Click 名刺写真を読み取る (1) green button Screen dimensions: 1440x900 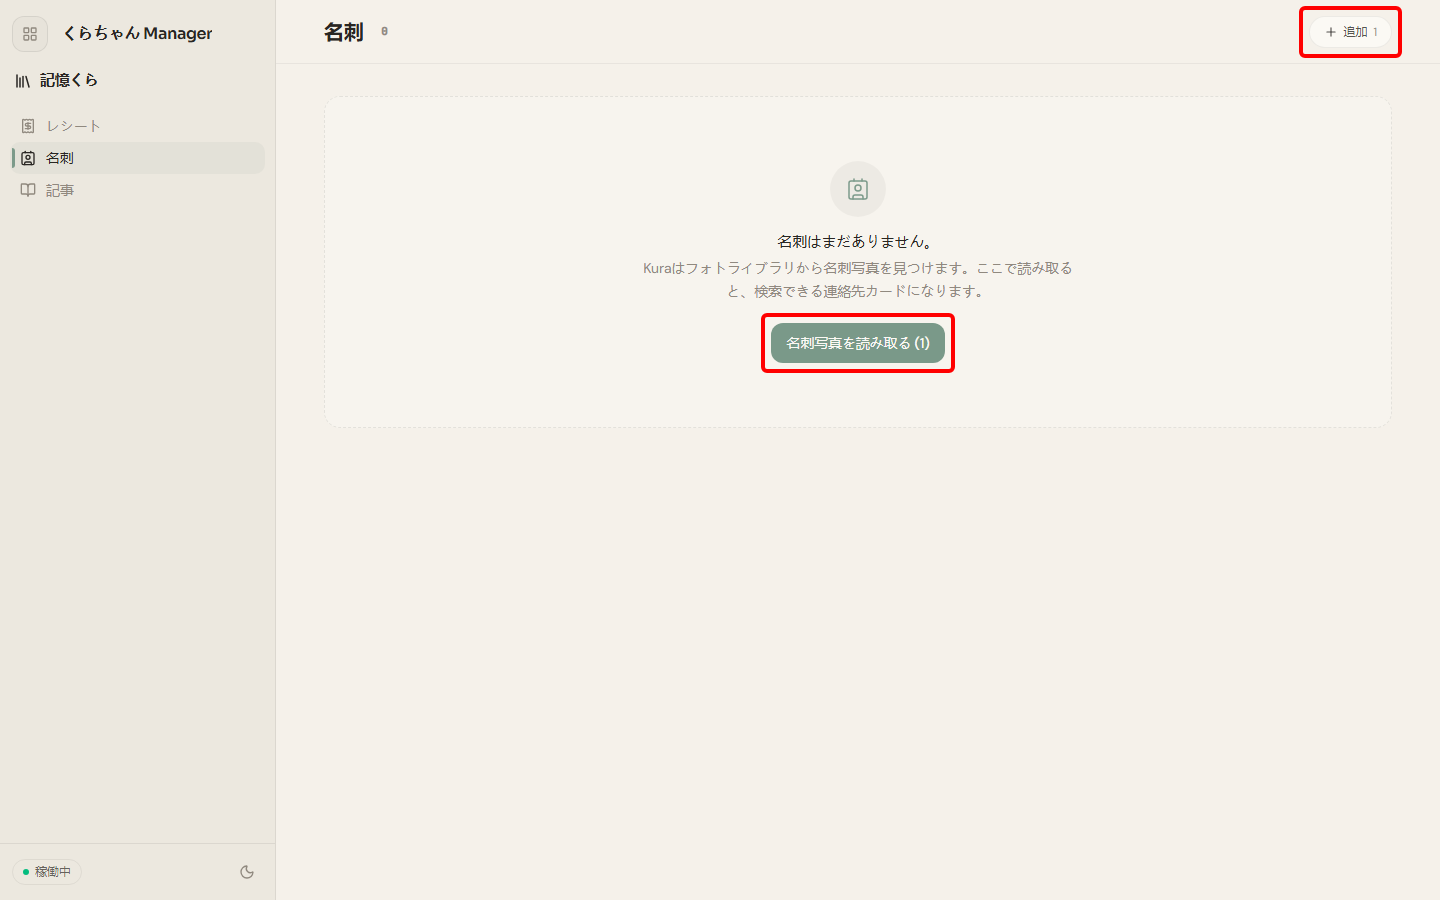(858, 343)
